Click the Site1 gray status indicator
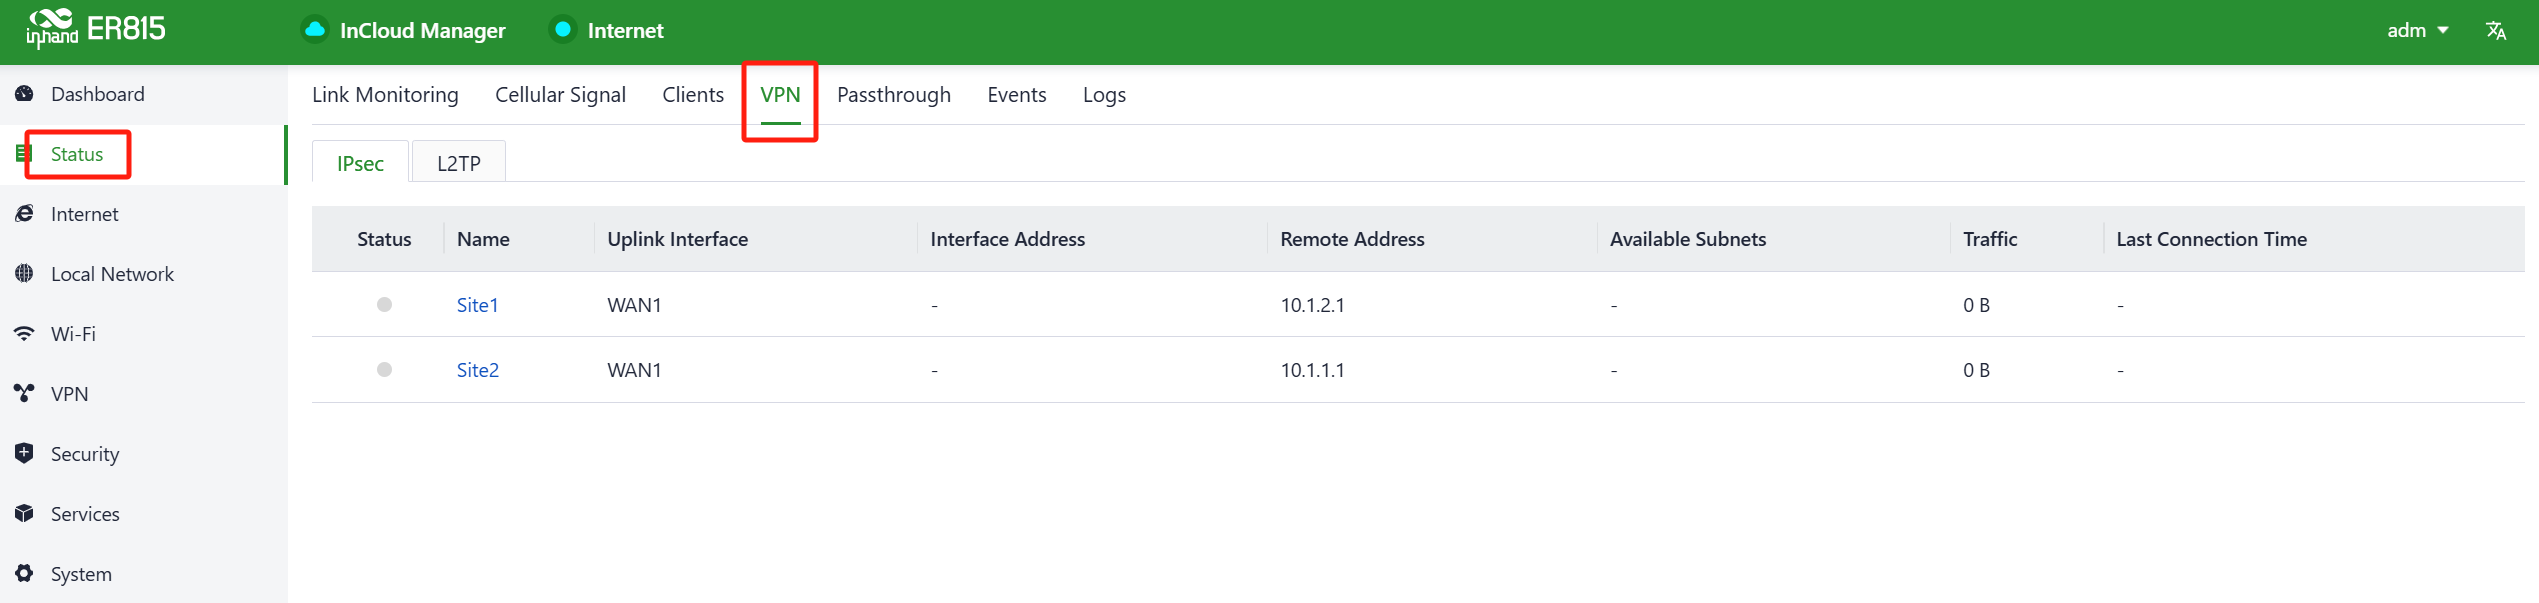2539x603 pixels. 384,305
